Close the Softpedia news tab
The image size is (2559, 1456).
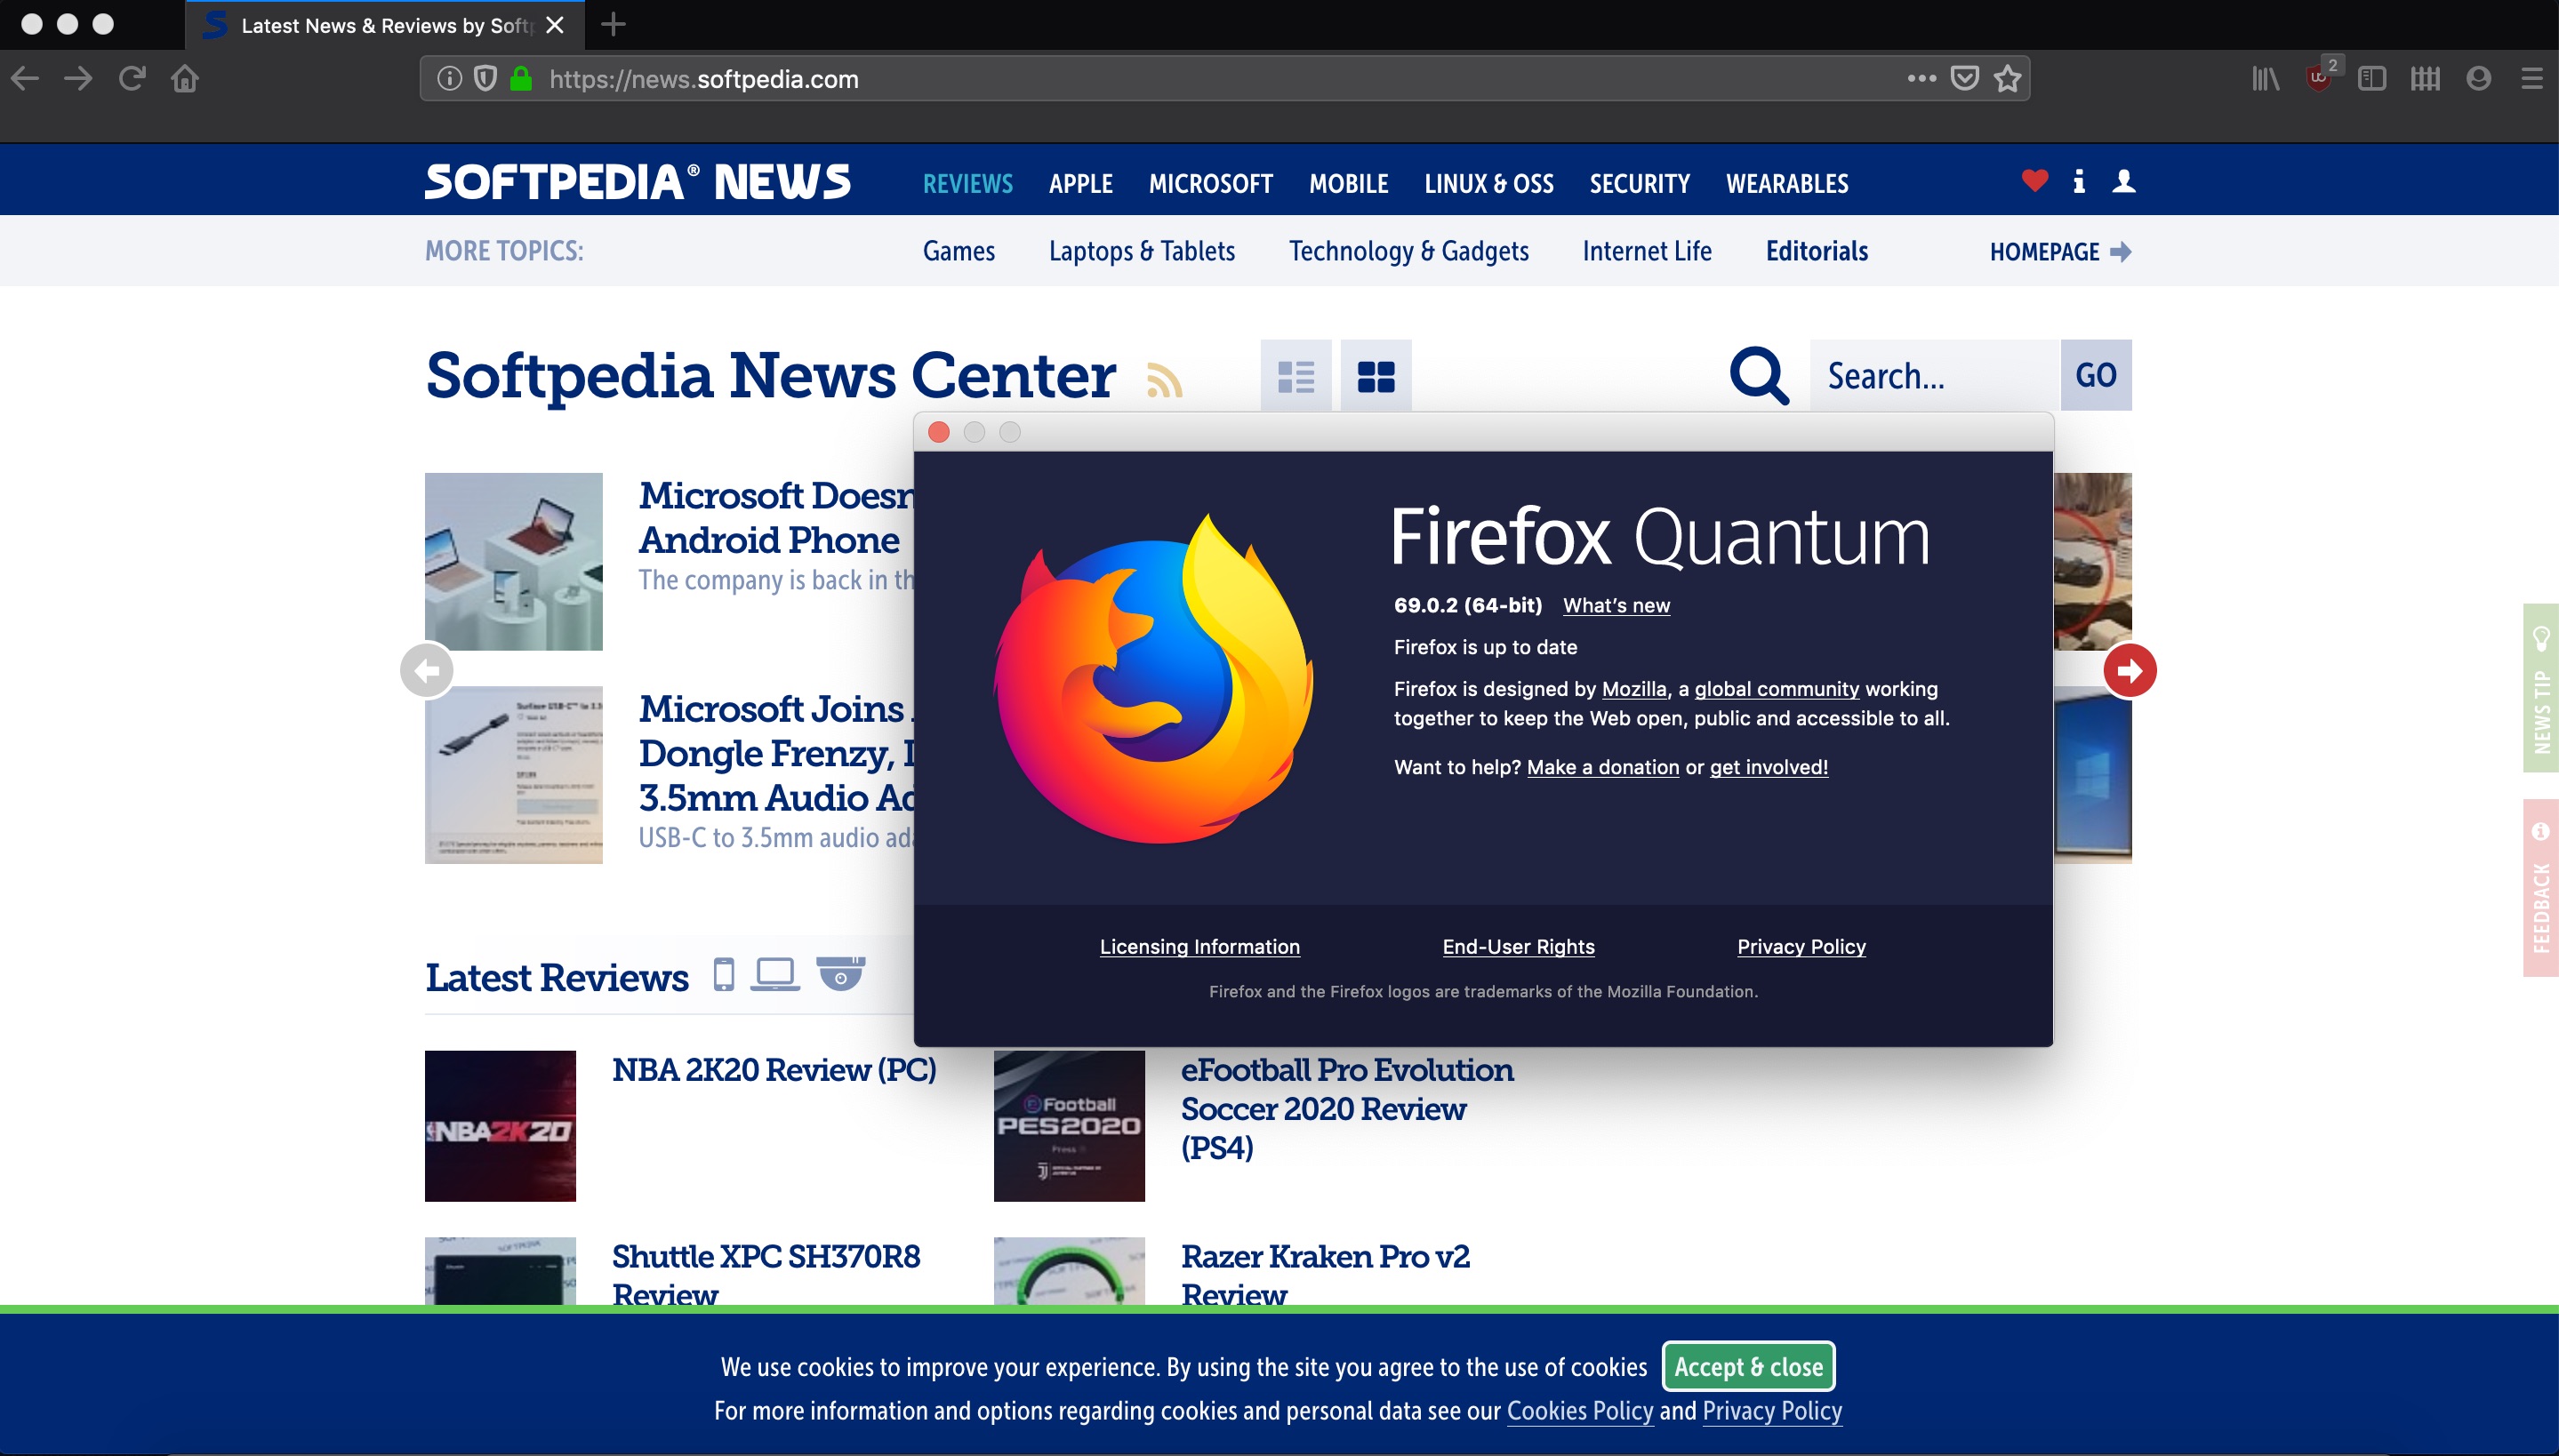pos(555,25)
